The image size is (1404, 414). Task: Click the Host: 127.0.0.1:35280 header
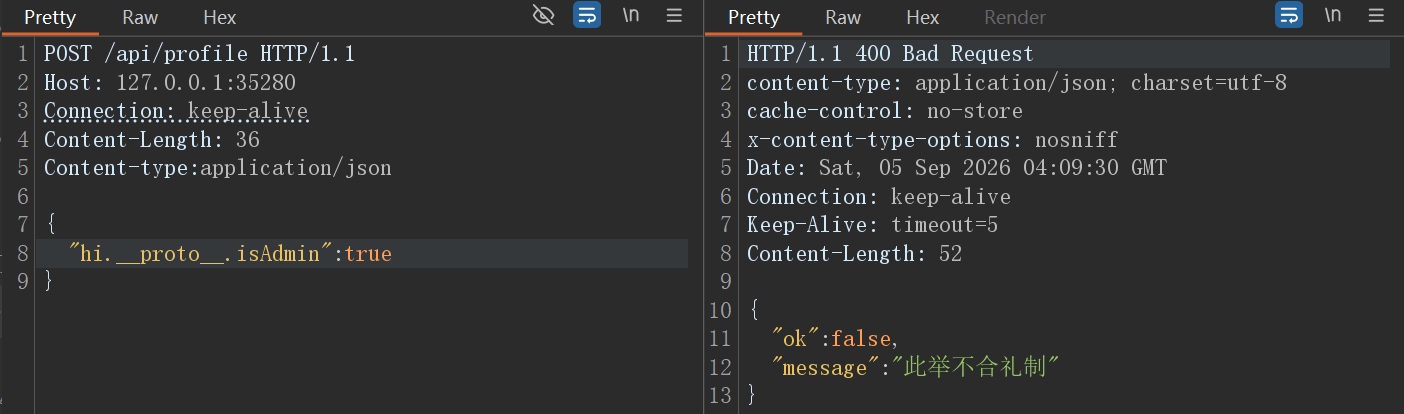click(170, 82)
